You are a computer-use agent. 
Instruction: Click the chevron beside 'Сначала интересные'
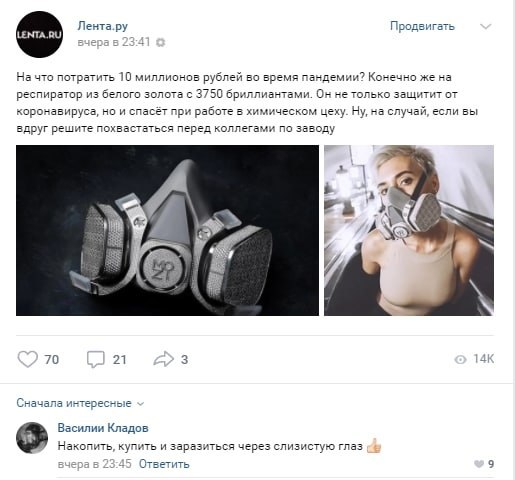pyautogui.click(x=141, y=404)
